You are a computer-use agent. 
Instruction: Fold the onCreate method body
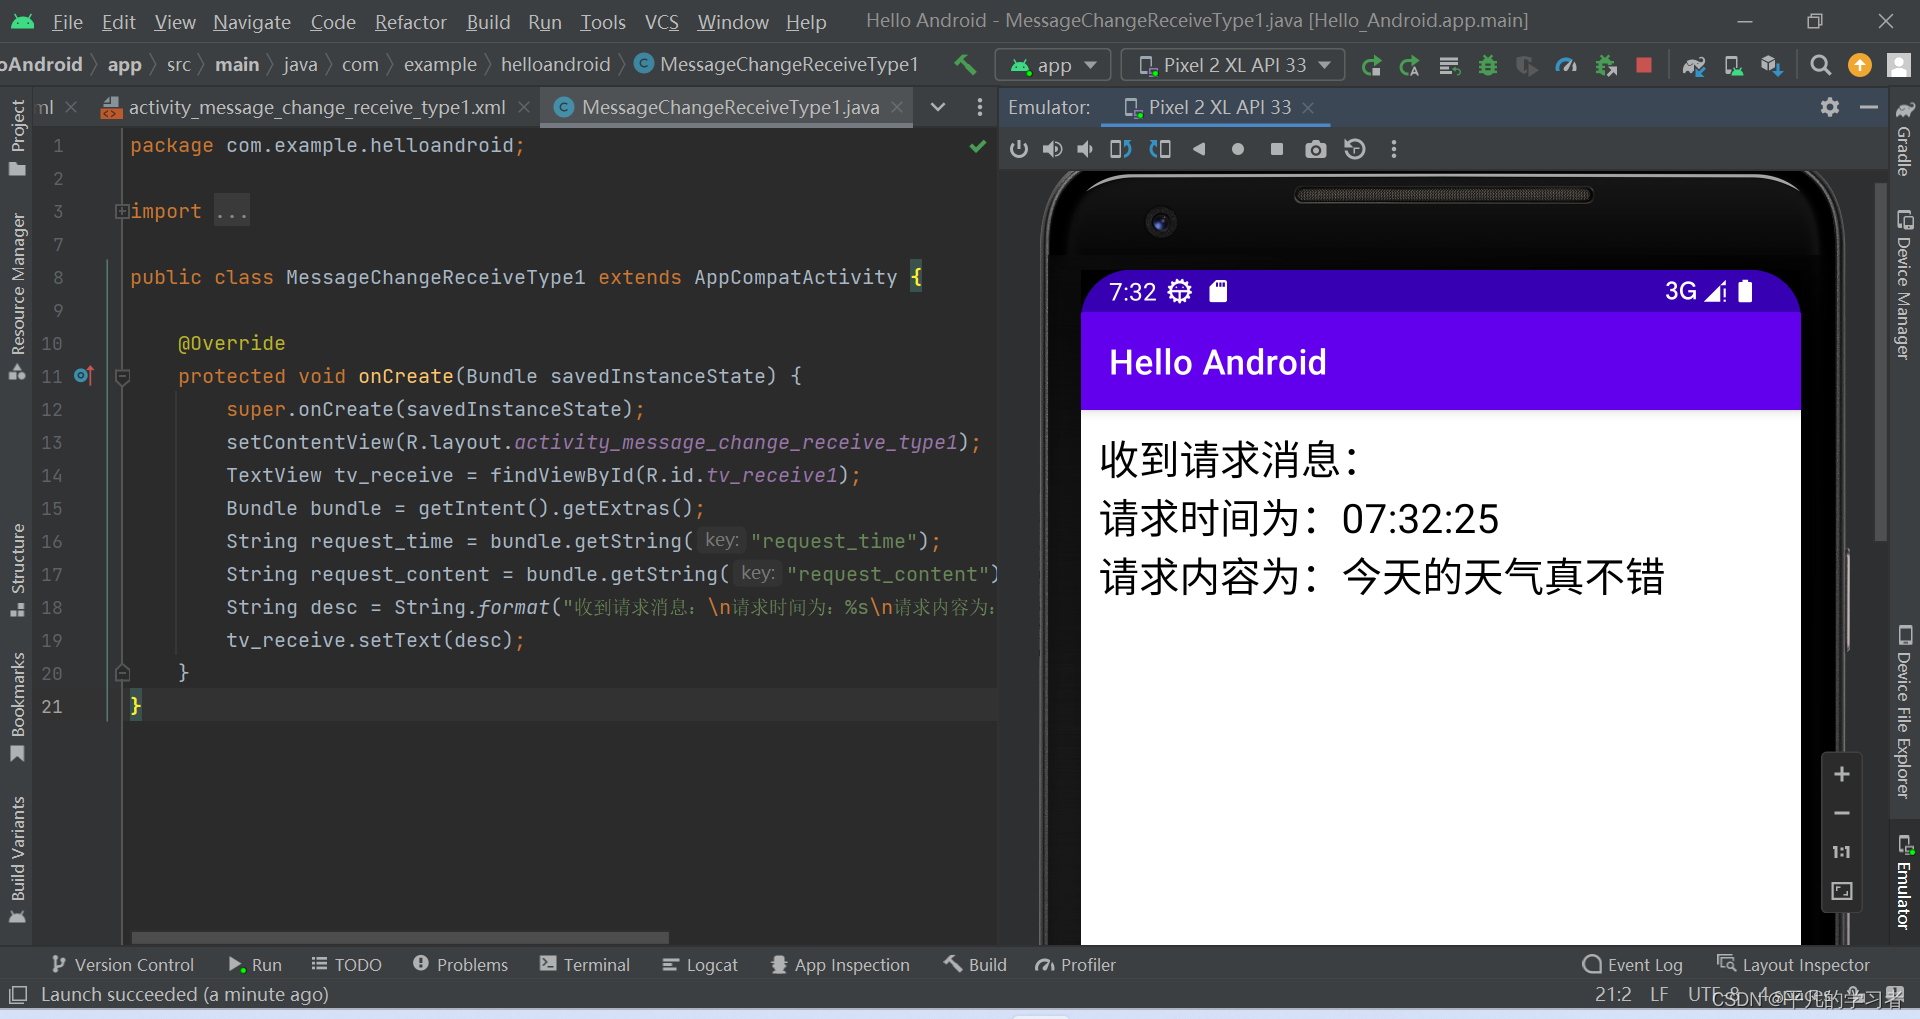122,376
